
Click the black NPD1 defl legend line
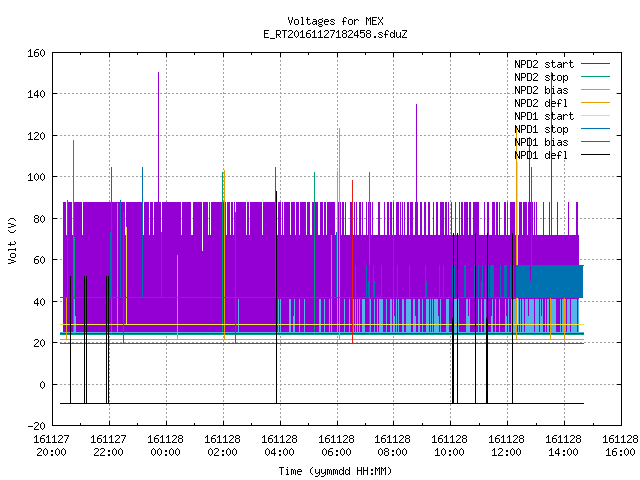tap(595, 155)
